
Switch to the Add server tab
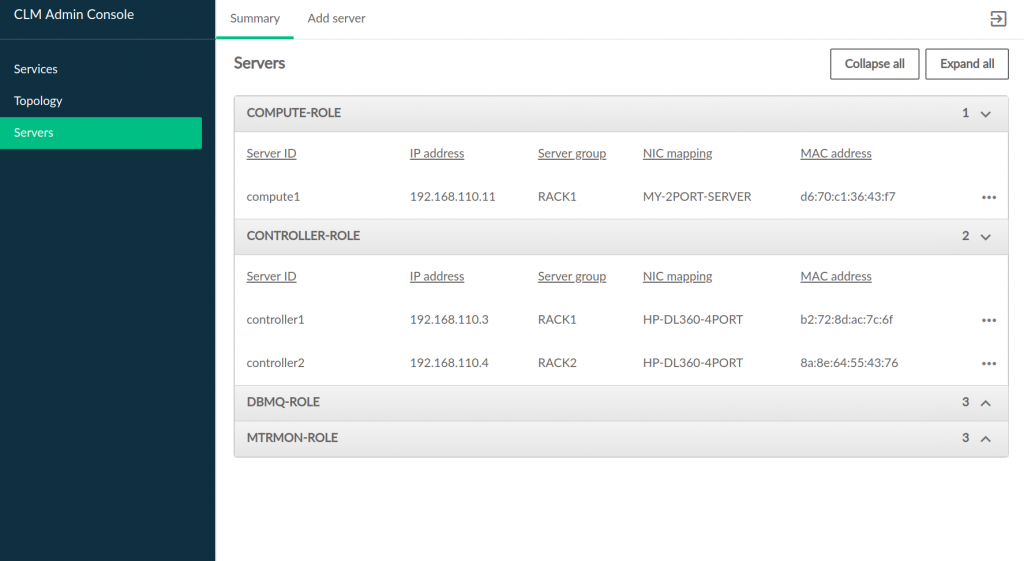(336, 19)
